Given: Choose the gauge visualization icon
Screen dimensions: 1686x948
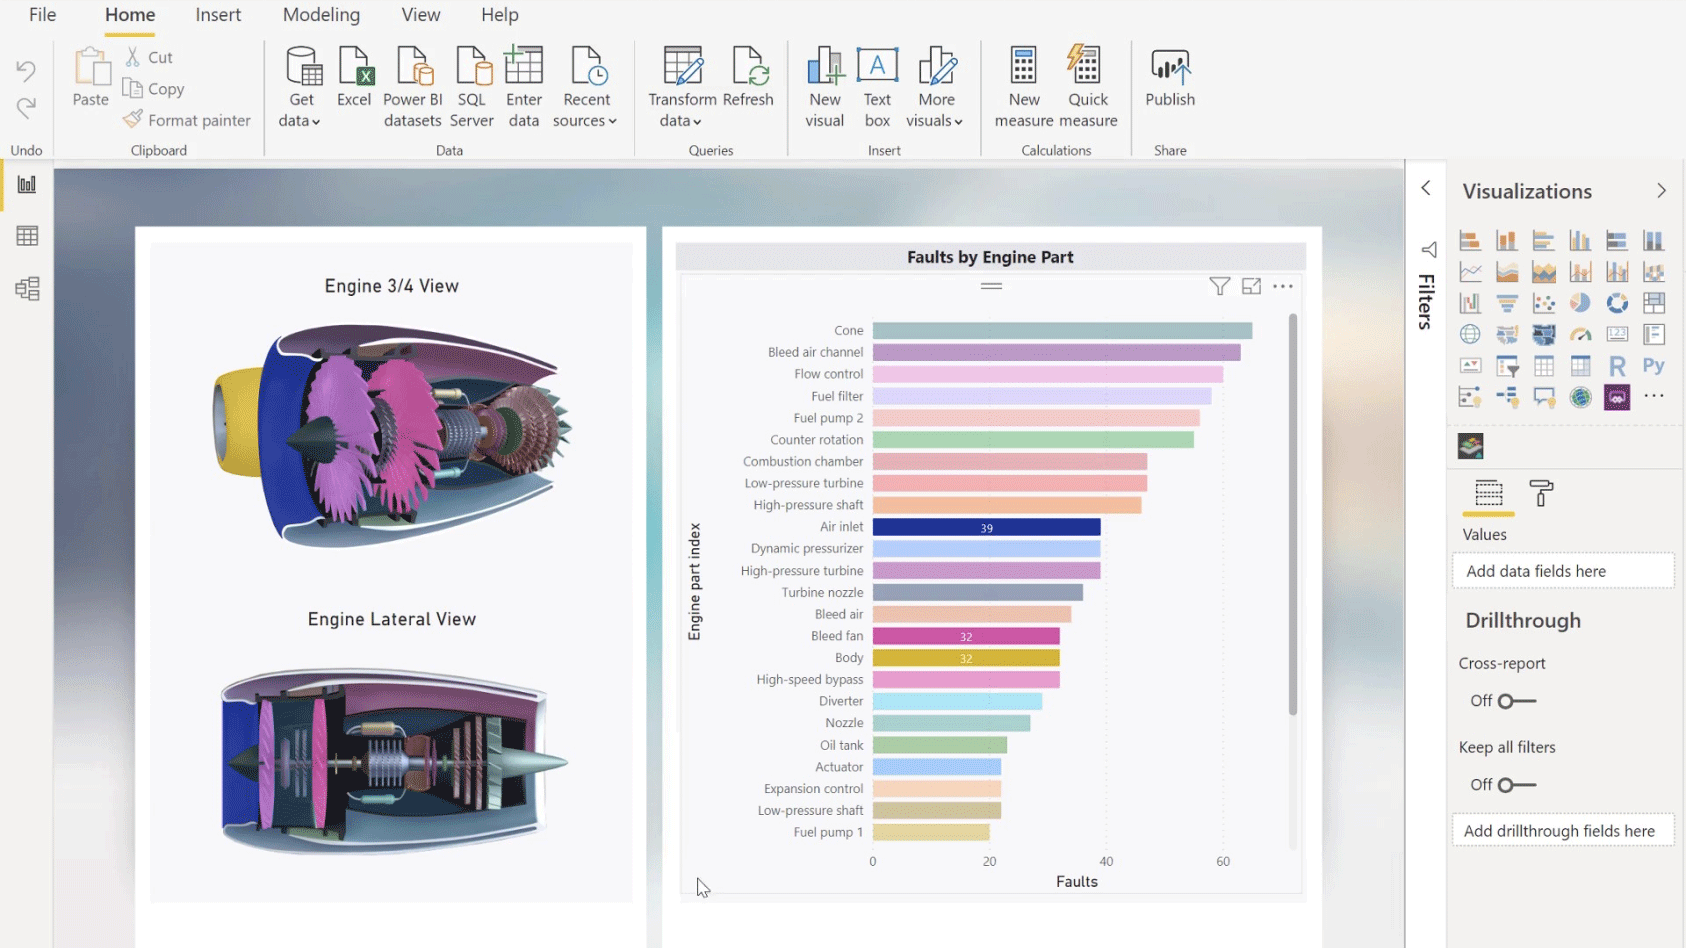Looking at the screenshot, I should pyautogui.click(x=1580, y=335).
